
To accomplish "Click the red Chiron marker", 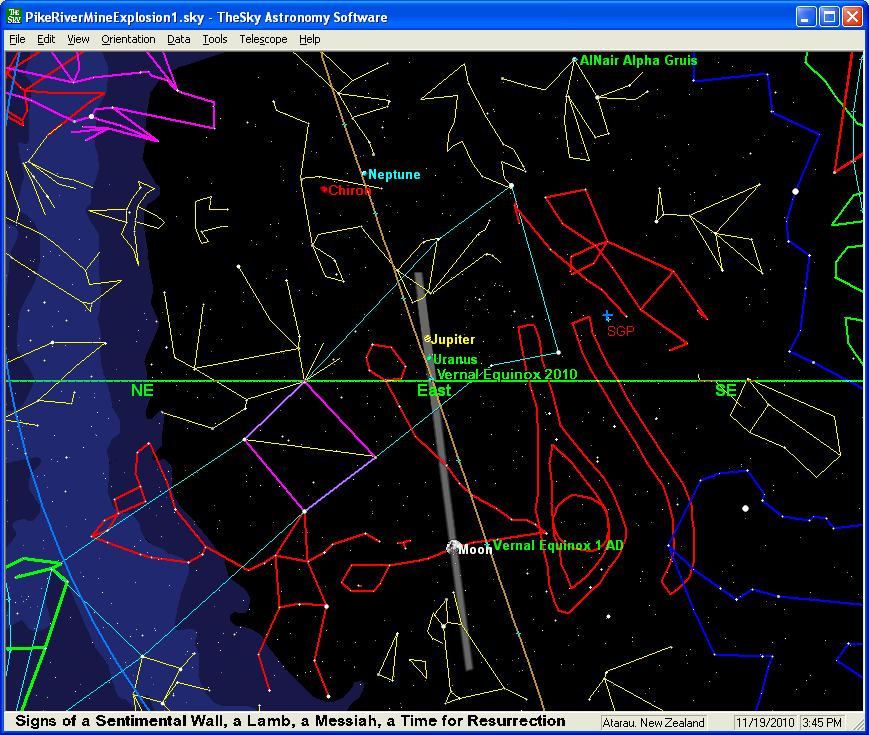I will (323, 188).
